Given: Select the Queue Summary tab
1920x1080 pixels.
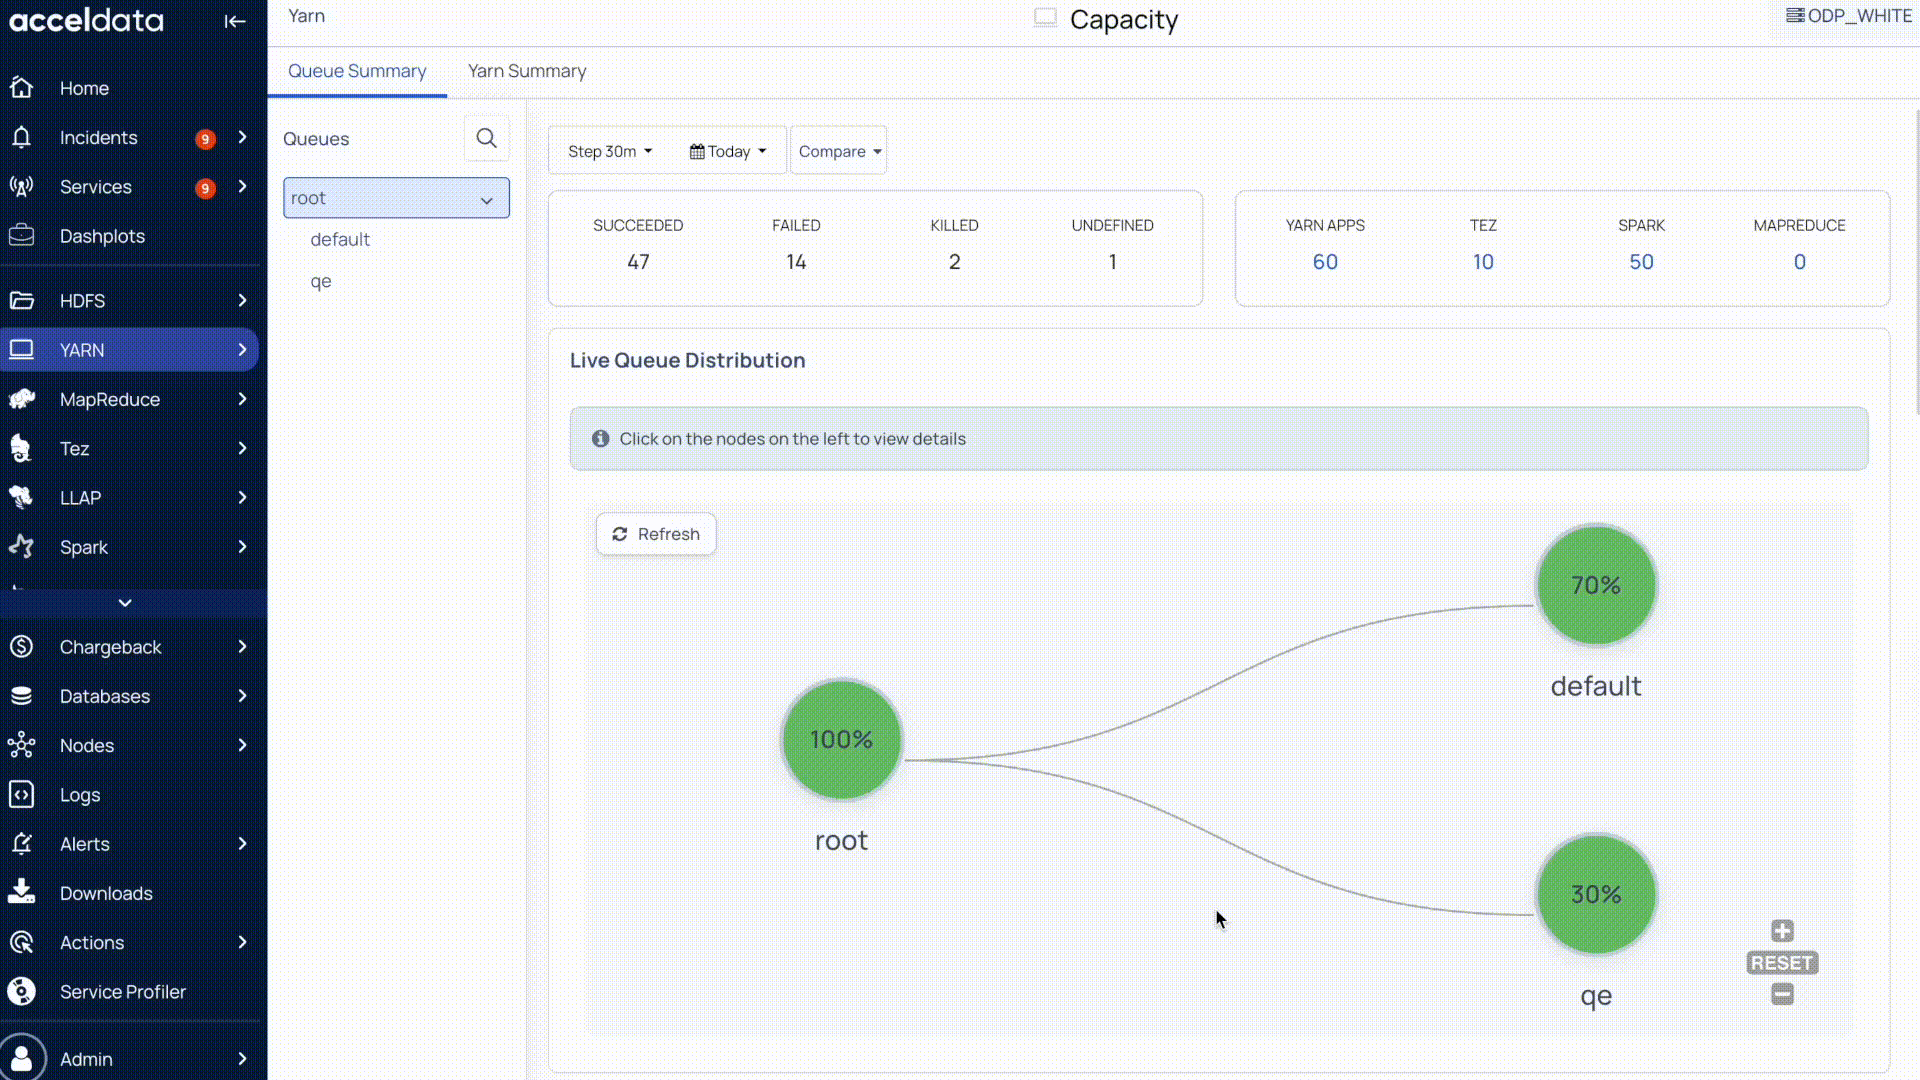Looking at the screenshot, I should point(356,71).
